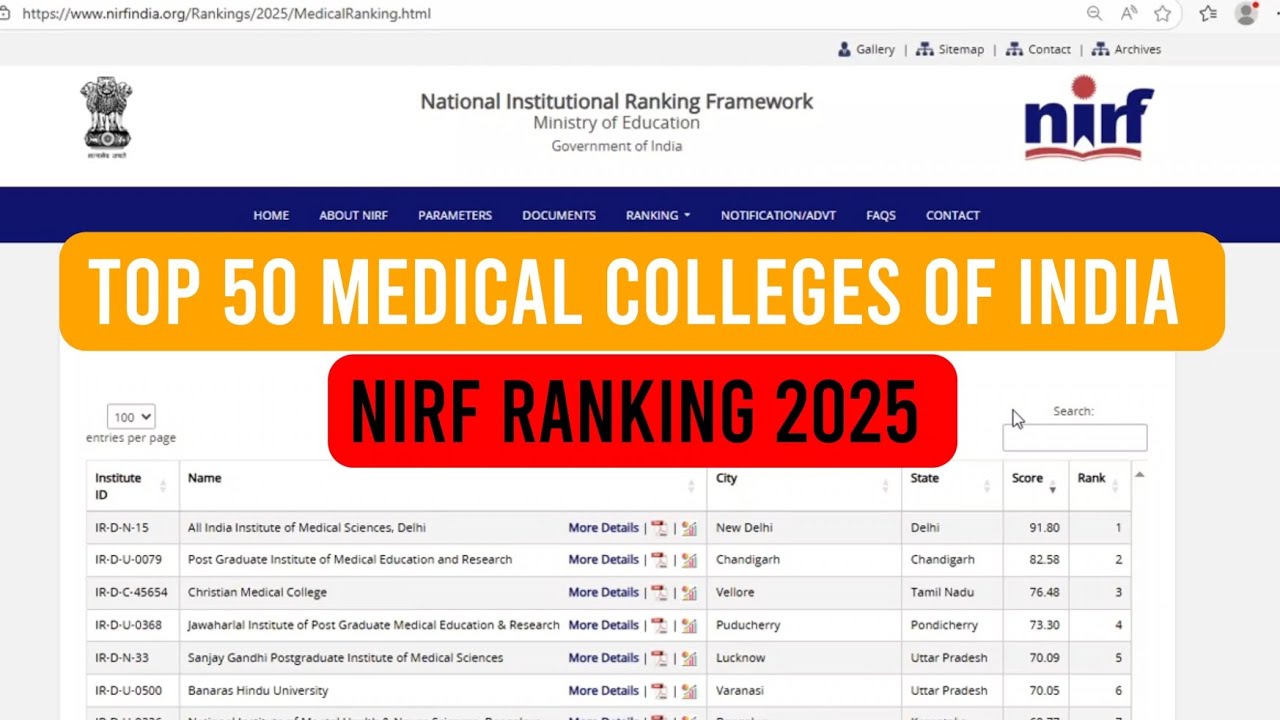Open the favorites list icon in browser toolbar

(x=1208, y=13)
